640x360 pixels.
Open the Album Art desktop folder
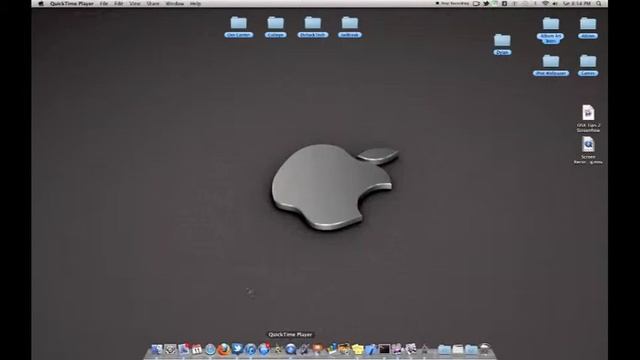551,30
